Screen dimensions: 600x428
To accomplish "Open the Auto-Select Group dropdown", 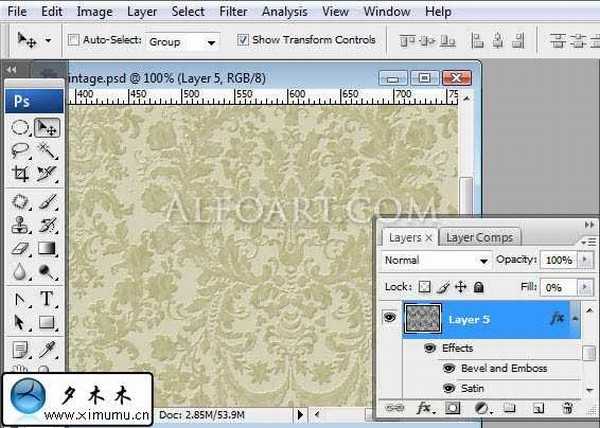I will 183,41.
